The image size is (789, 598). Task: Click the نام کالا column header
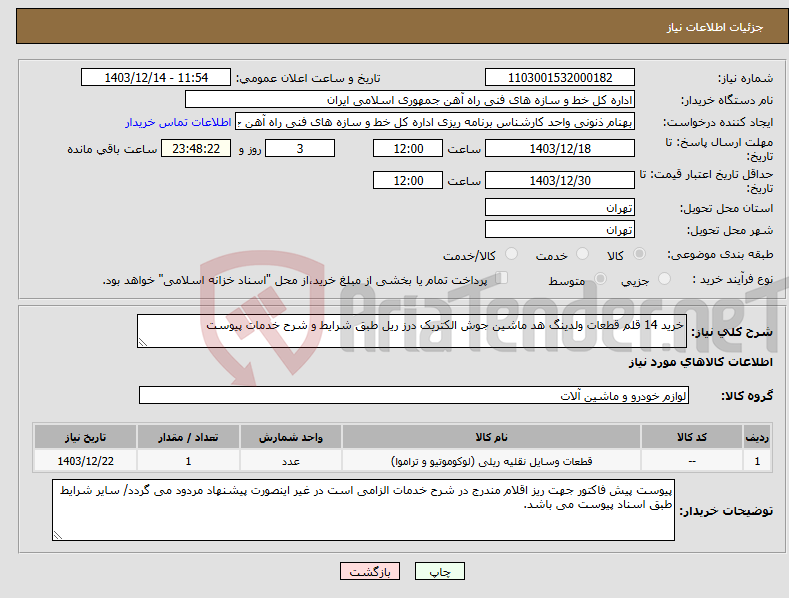[x=491, y=437]
